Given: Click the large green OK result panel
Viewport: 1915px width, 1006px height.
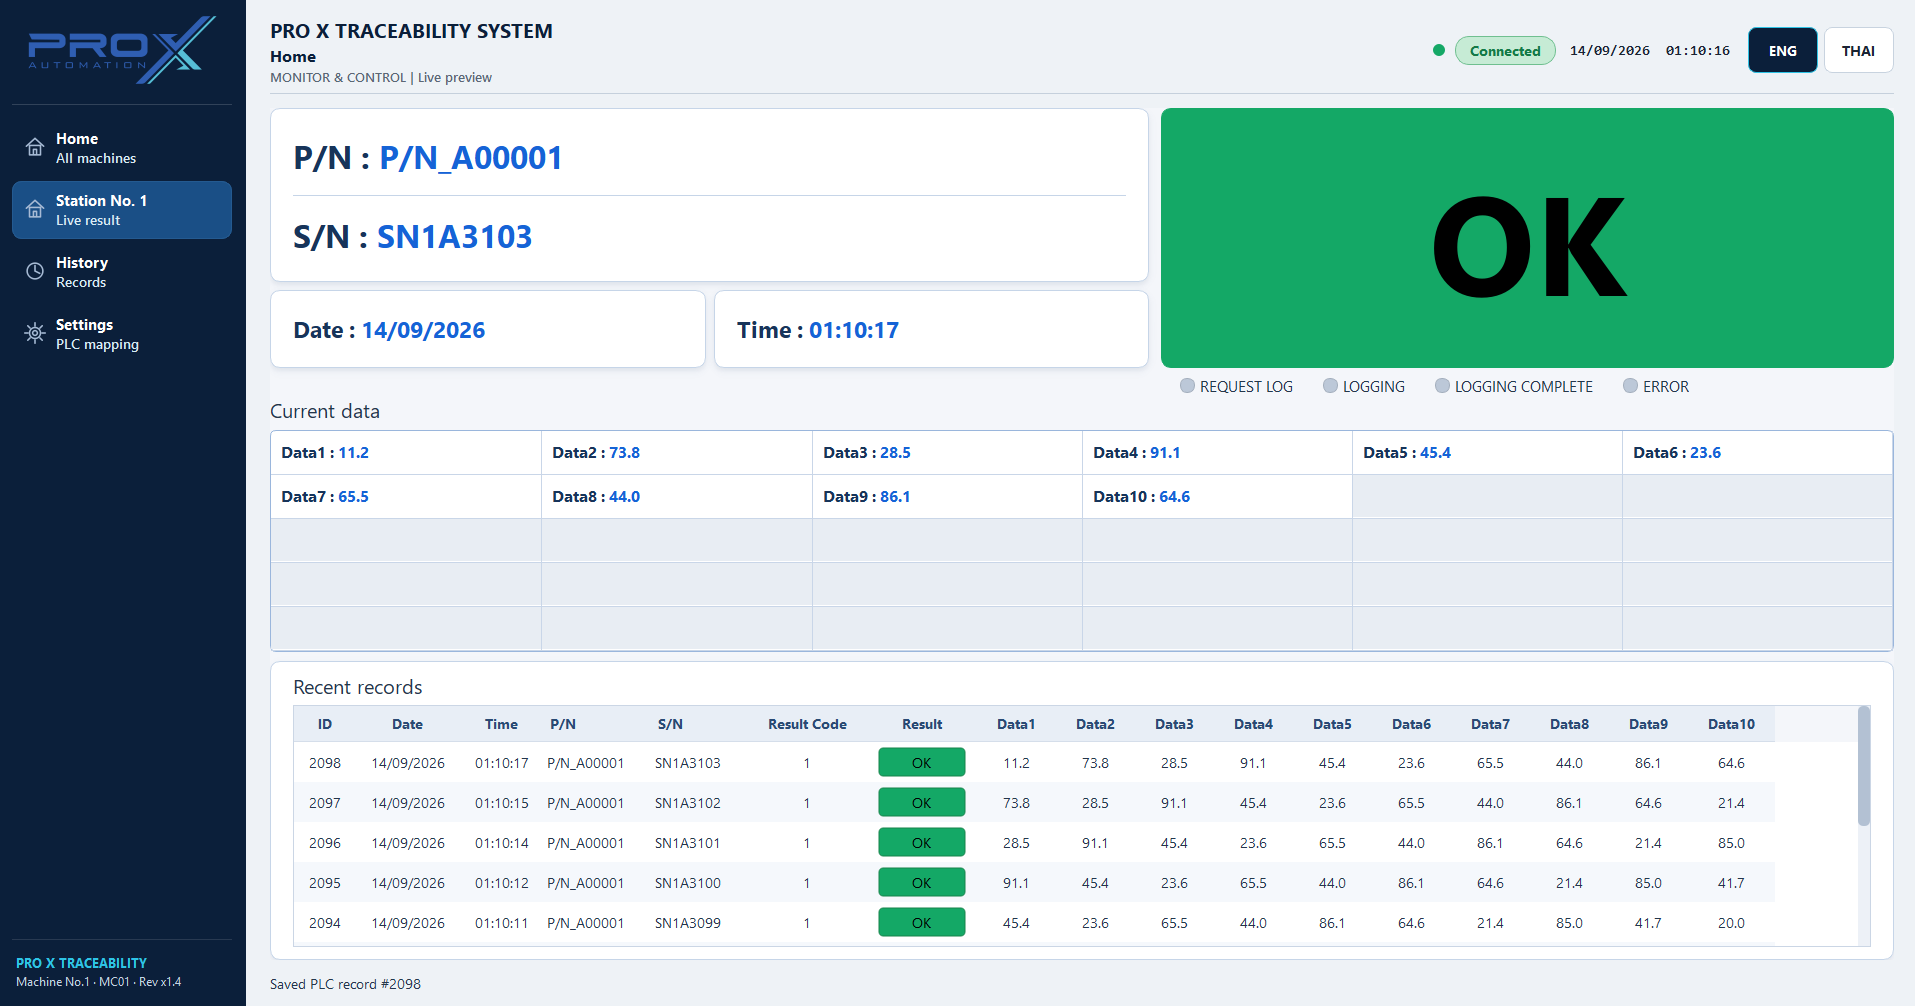Looking at the screenshot, I should (1527, 238).
